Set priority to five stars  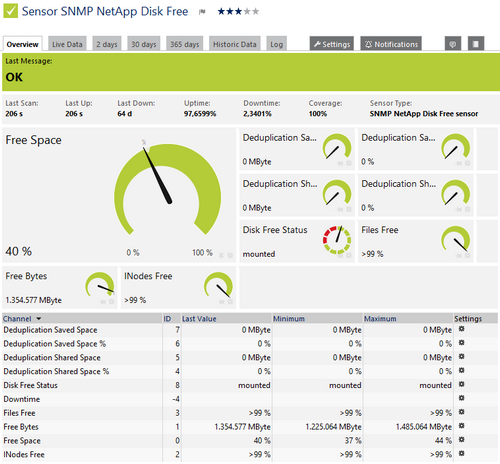[x=256, y=12]
